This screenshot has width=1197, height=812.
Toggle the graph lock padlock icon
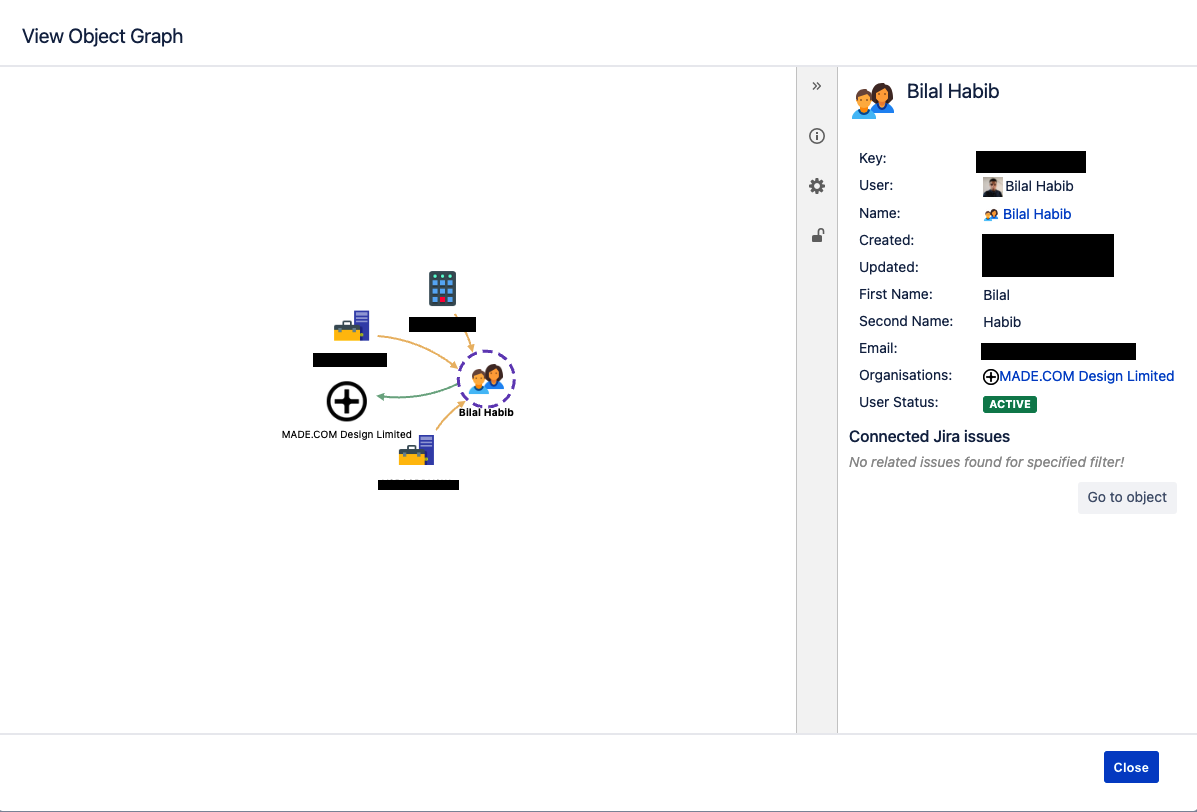817,236
